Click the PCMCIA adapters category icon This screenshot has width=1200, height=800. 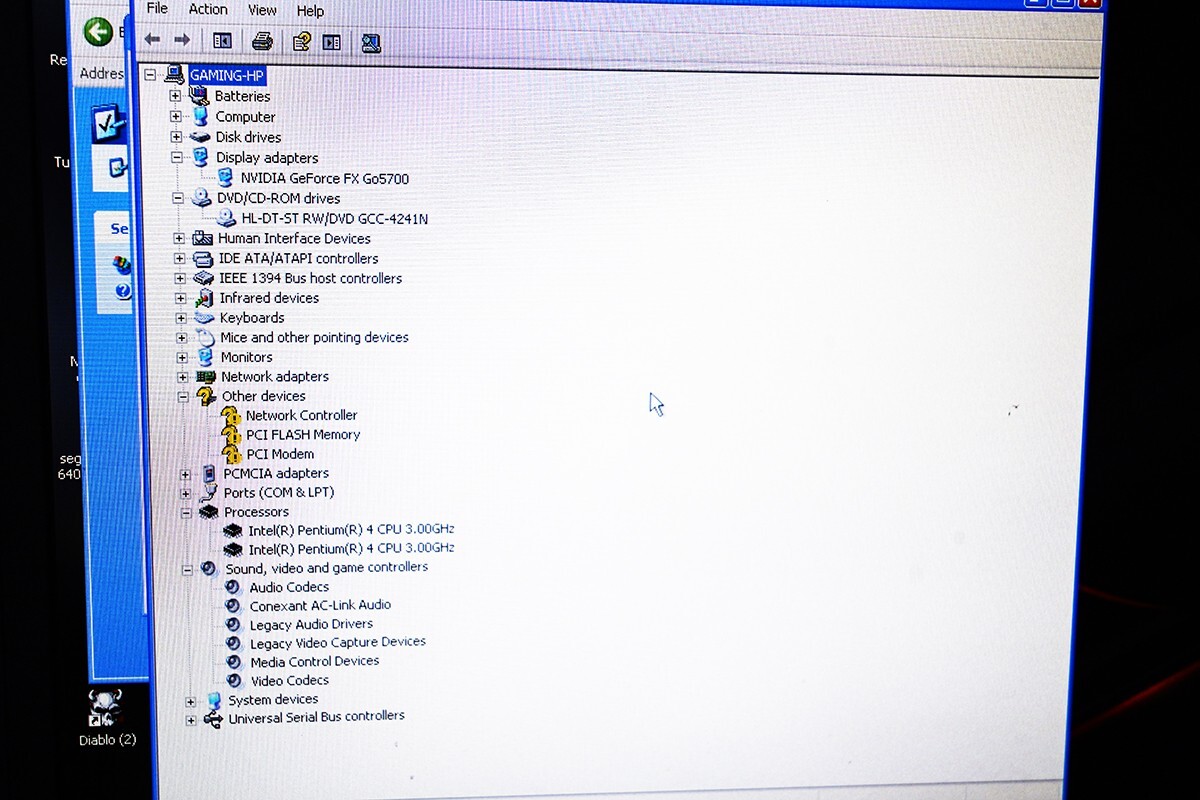tap(209, 473)
